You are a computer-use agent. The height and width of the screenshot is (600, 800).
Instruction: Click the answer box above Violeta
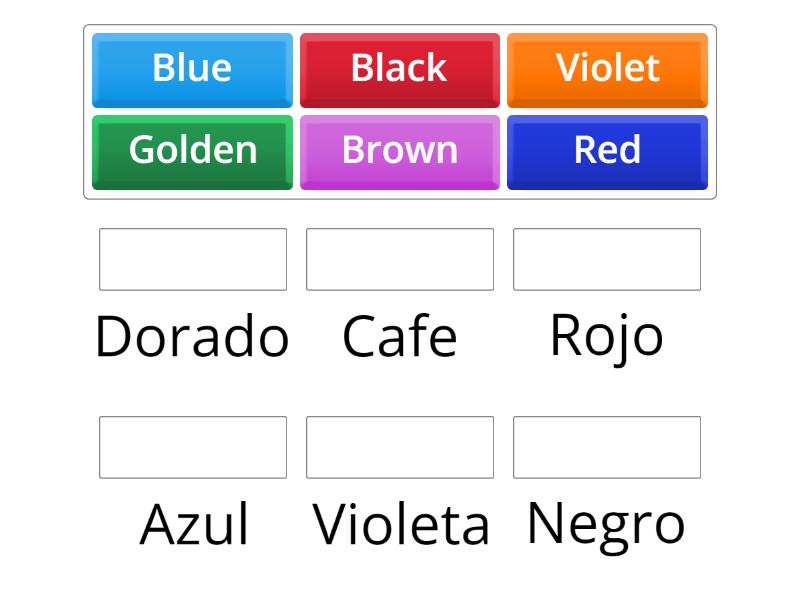[400, 446]
